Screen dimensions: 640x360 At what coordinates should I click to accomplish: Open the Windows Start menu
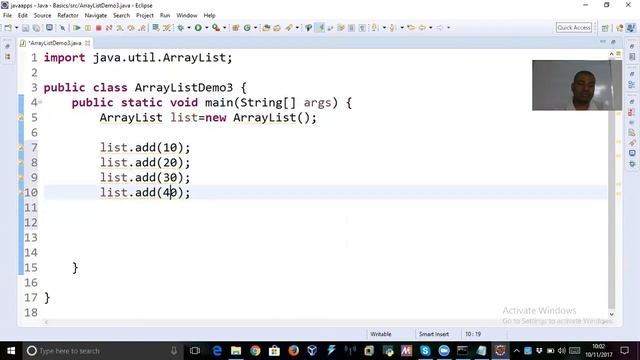pyautogui.click(x=11, y=351)
